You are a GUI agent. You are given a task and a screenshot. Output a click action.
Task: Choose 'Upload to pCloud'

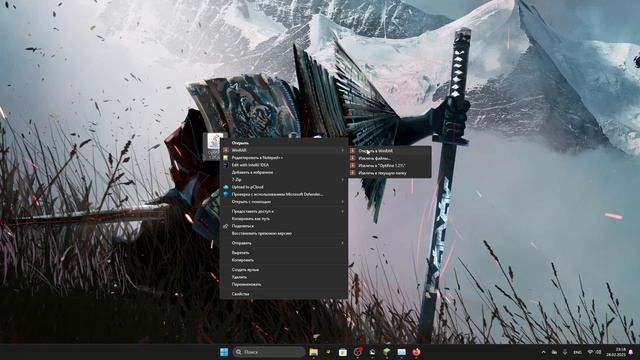point(284,187)
